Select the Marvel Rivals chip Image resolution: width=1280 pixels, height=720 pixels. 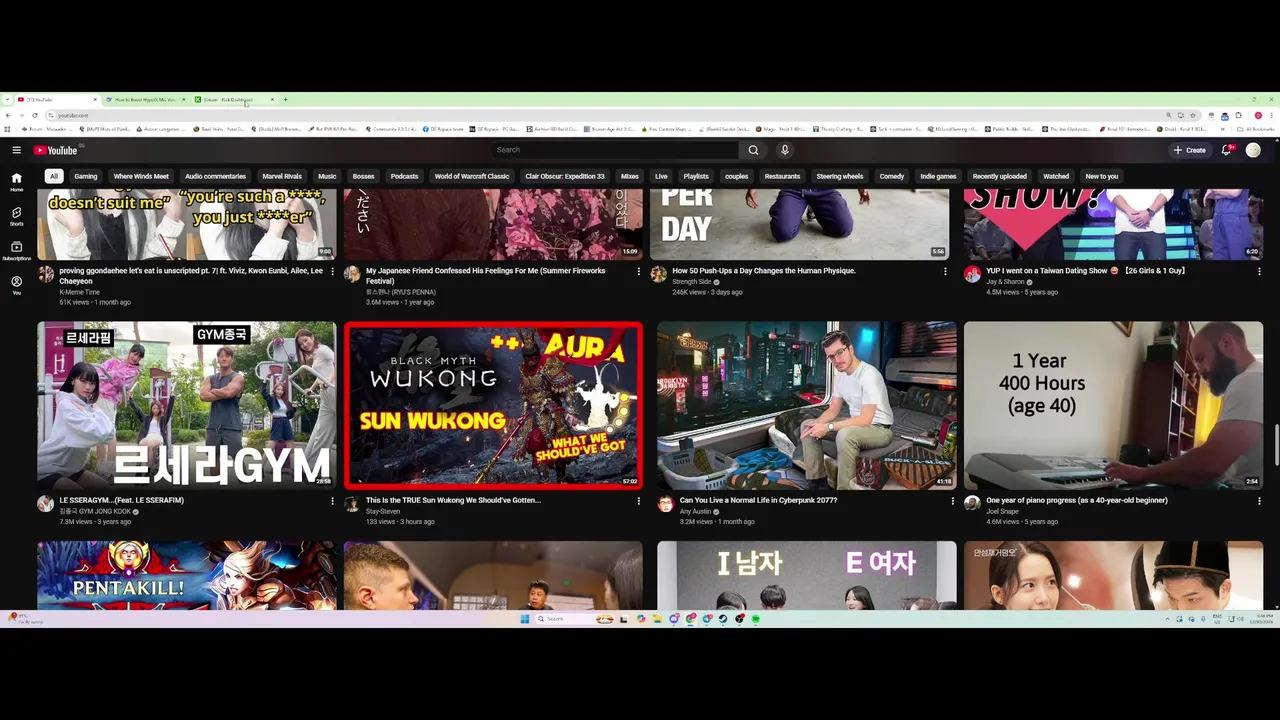(282, 176)
